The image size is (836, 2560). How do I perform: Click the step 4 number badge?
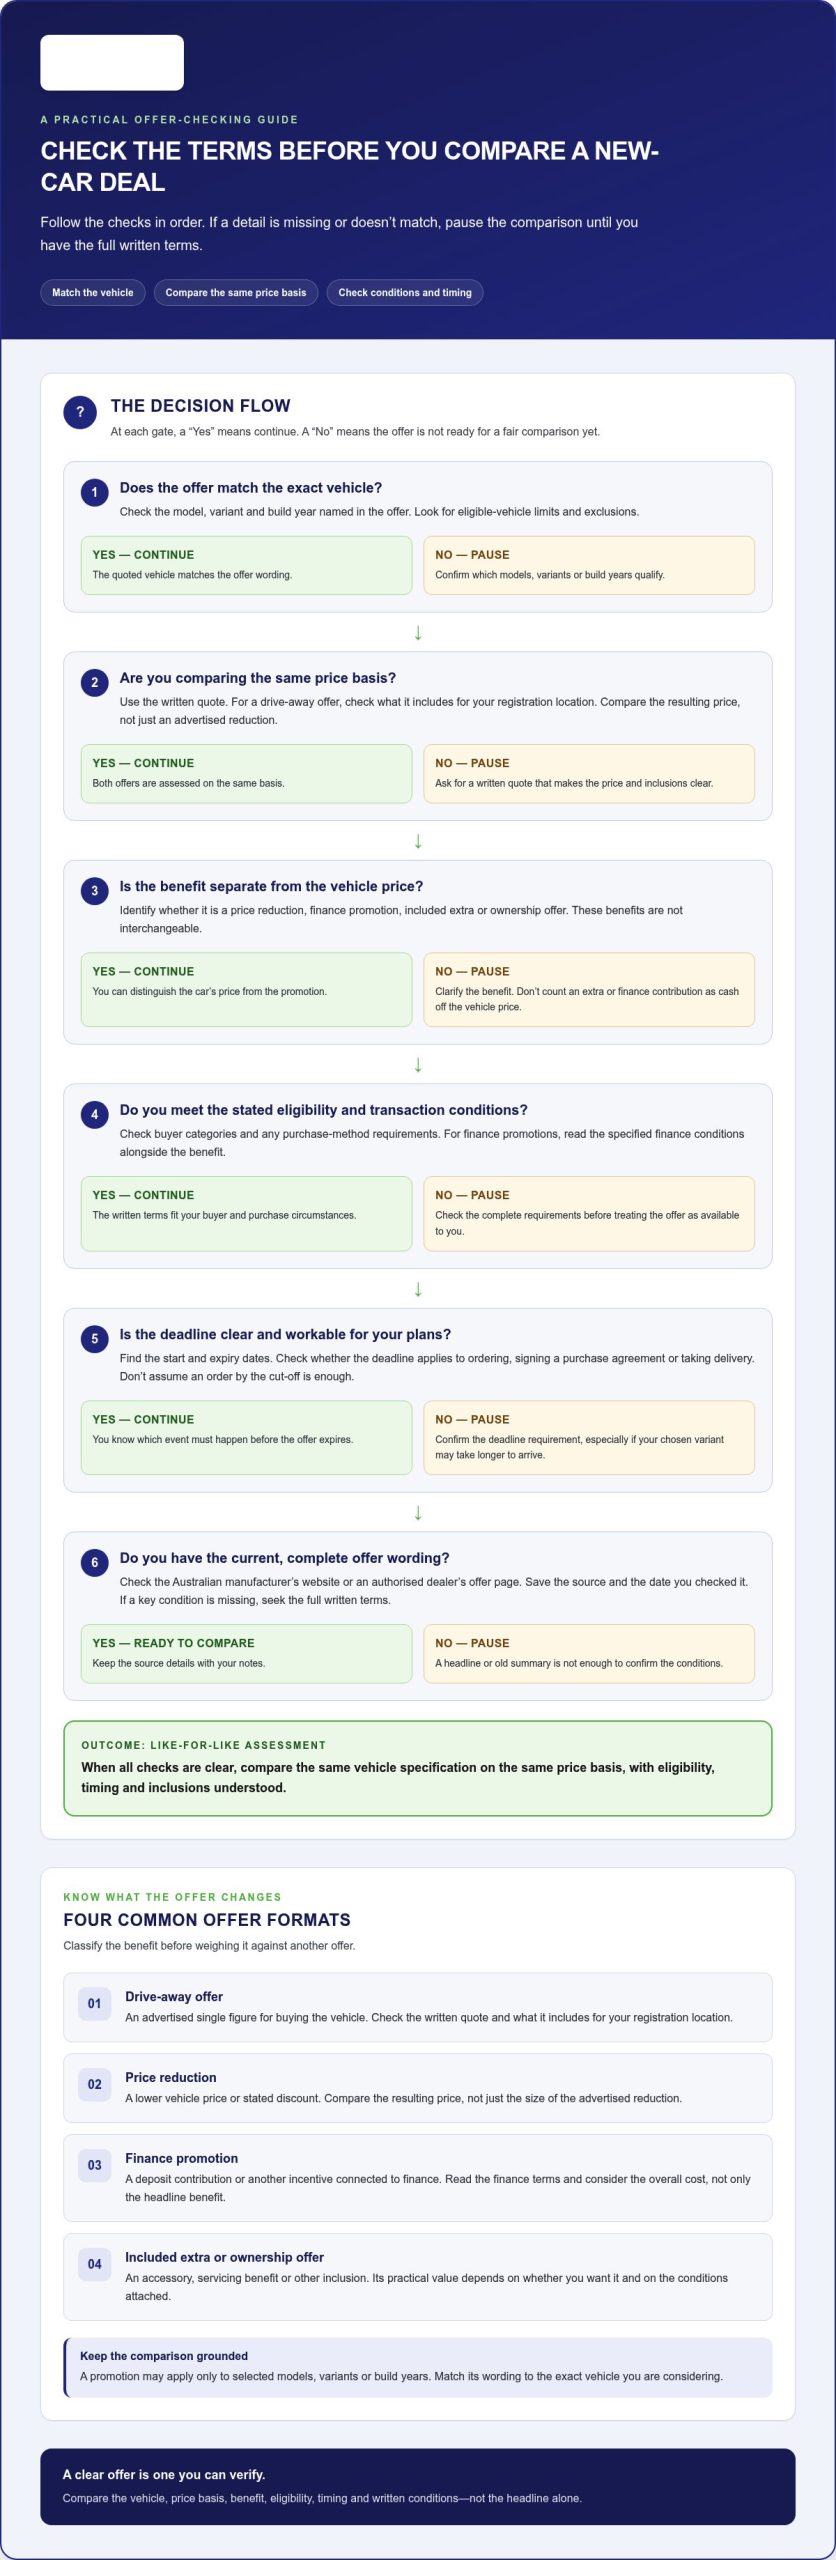click(x=95, y=1114)
